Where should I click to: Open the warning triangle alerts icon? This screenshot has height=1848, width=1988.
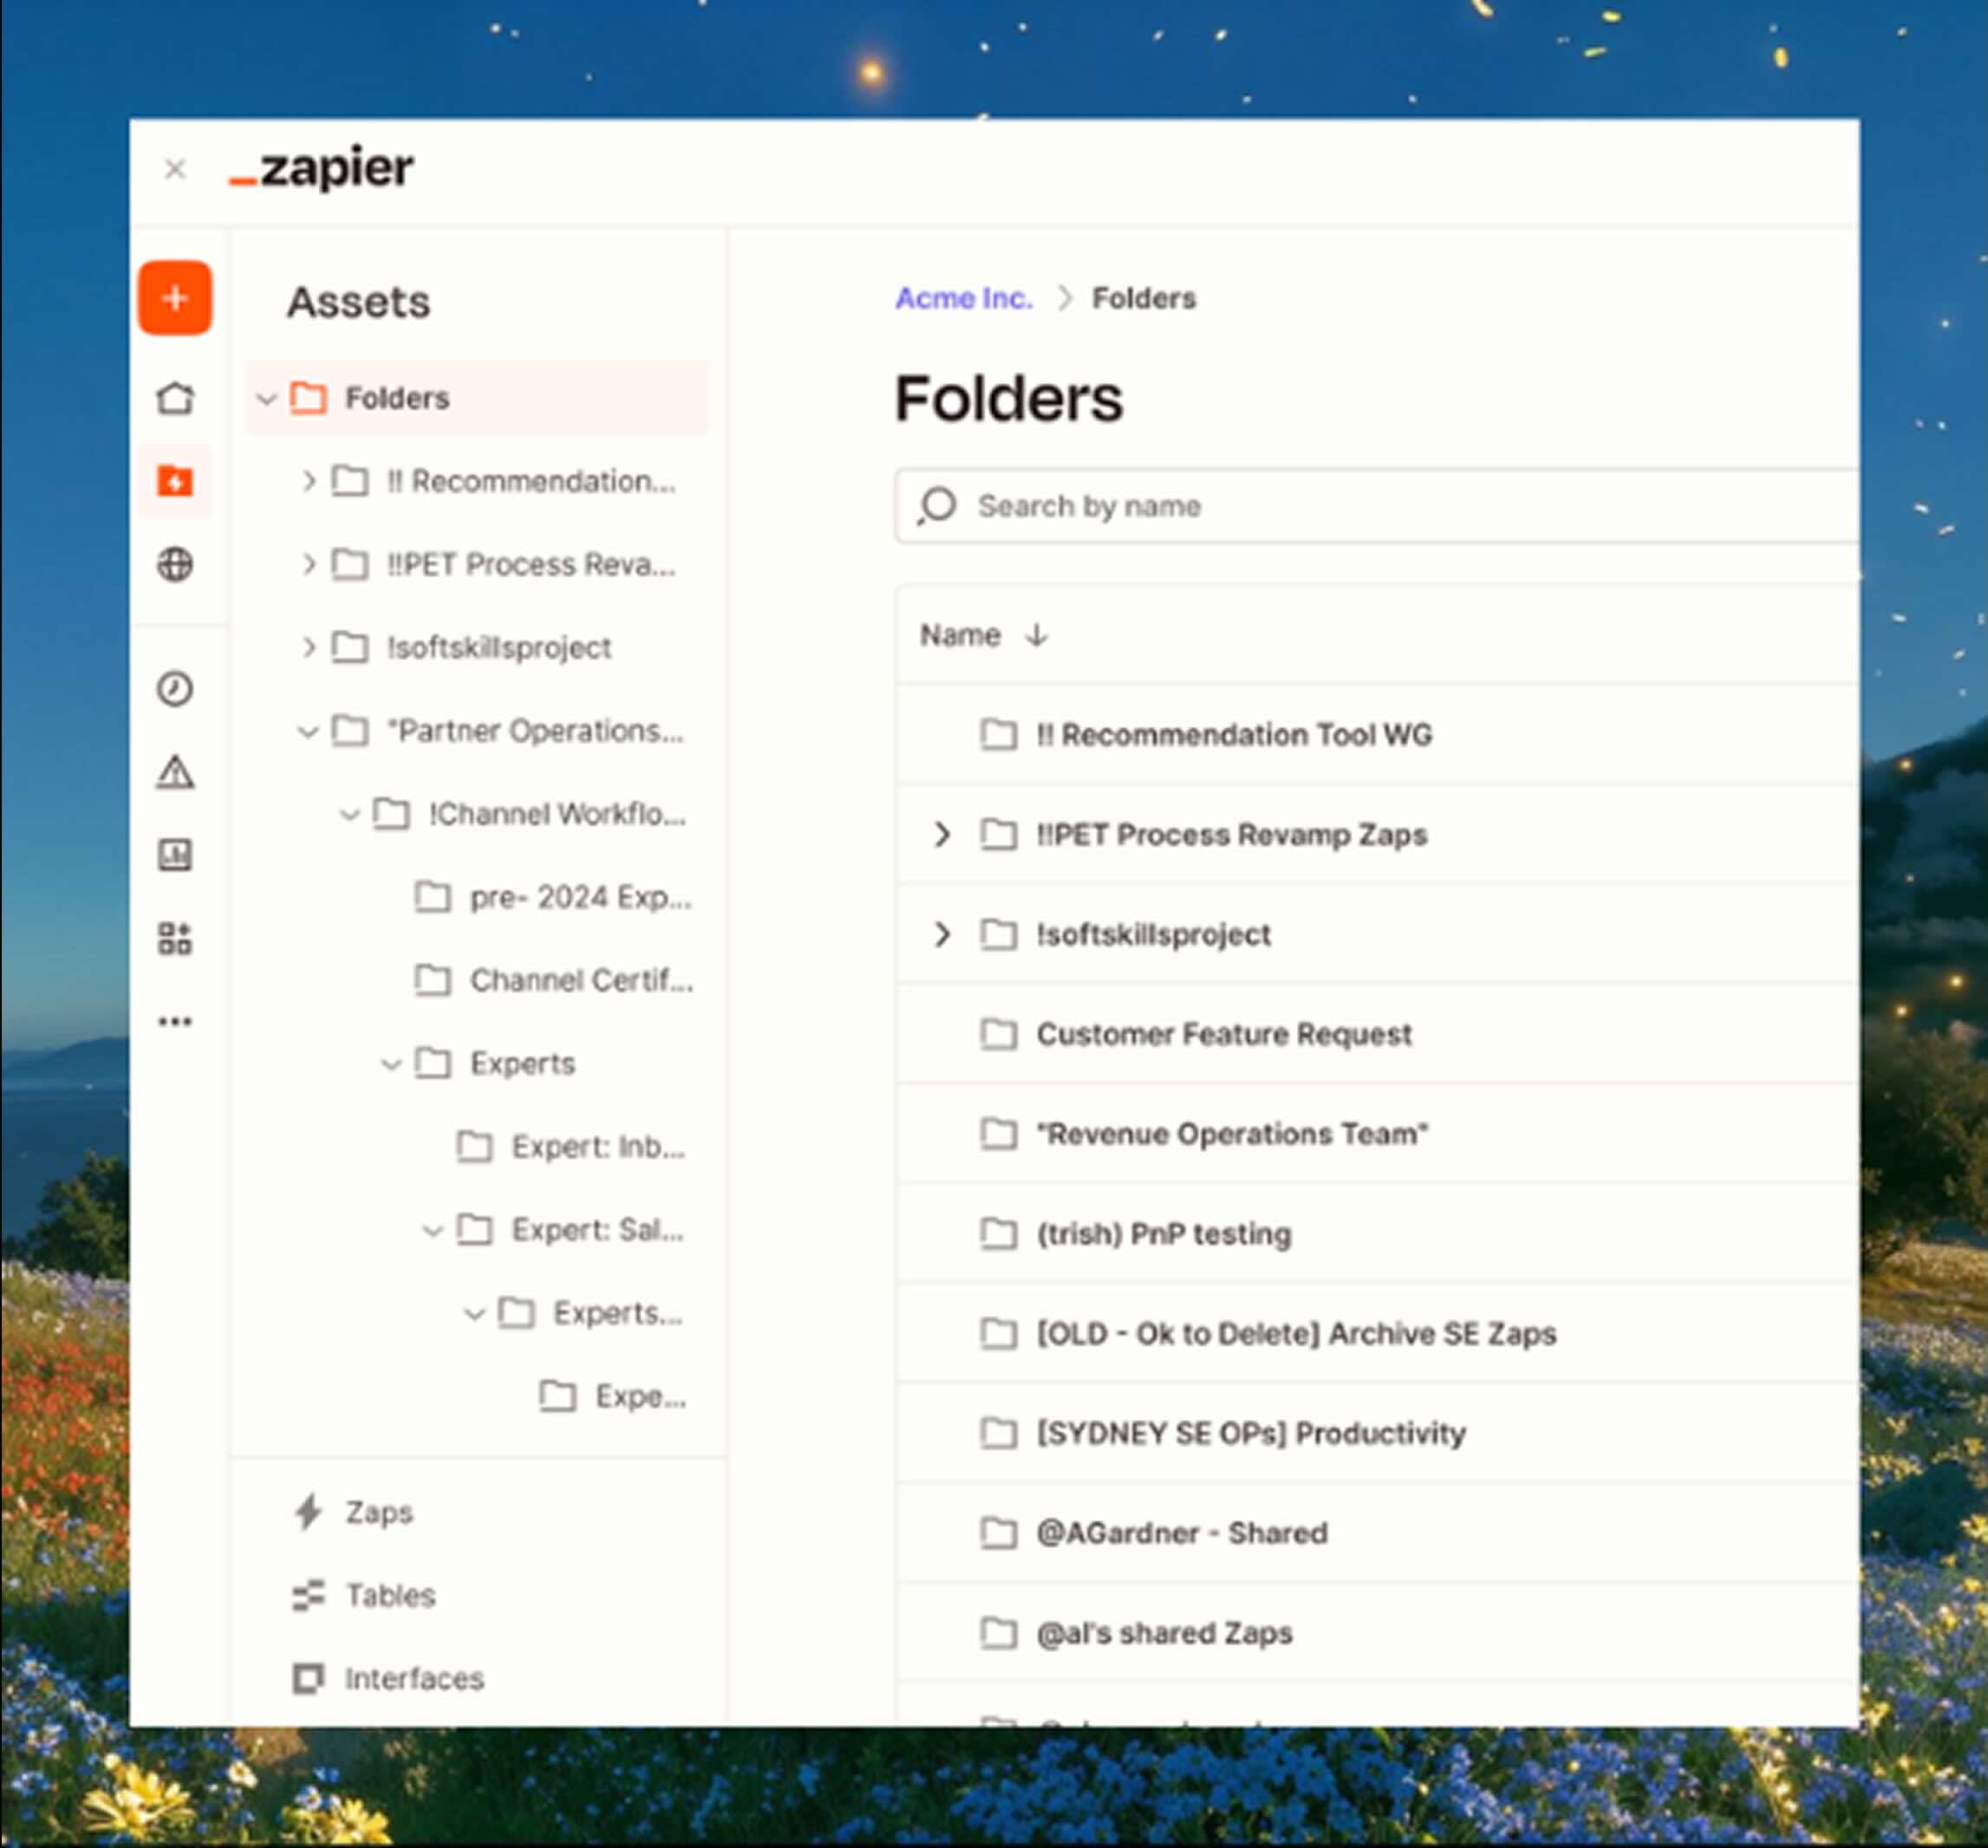[x=175, y=772]
